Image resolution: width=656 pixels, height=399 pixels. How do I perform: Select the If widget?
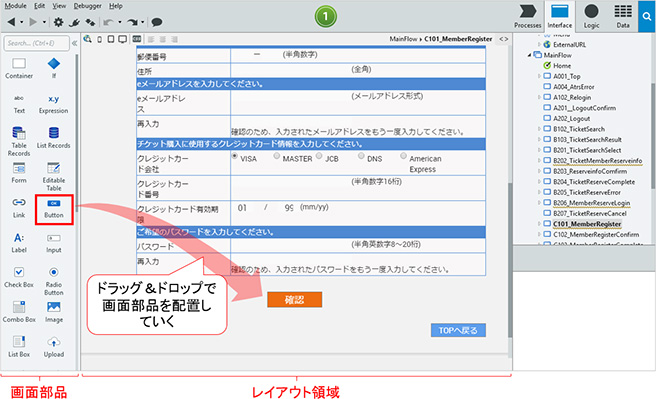coord(54,68)
